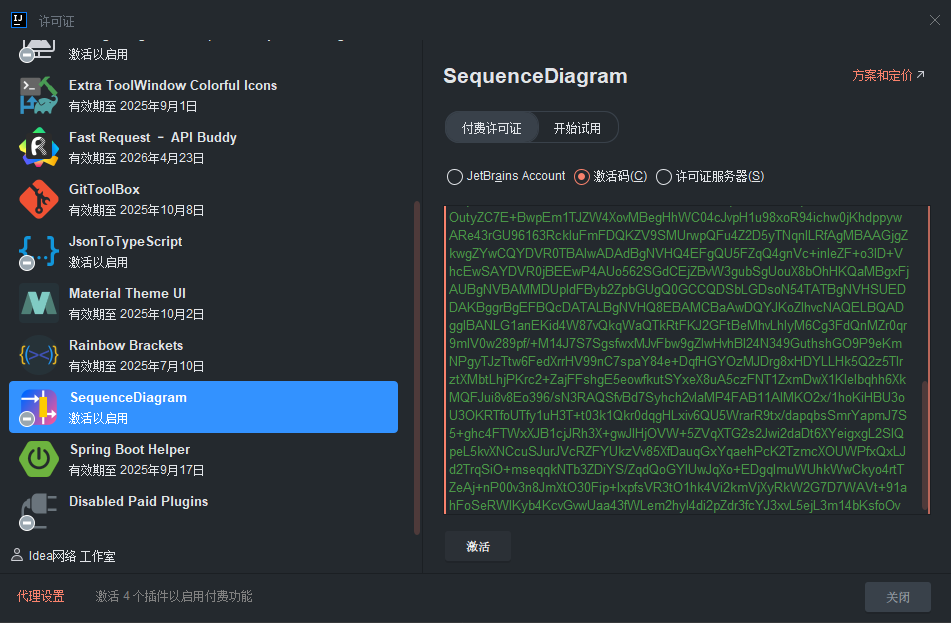Click the plugin list vertical scrollbar
The height and width of the screenshot is (623, 951).
417,368
